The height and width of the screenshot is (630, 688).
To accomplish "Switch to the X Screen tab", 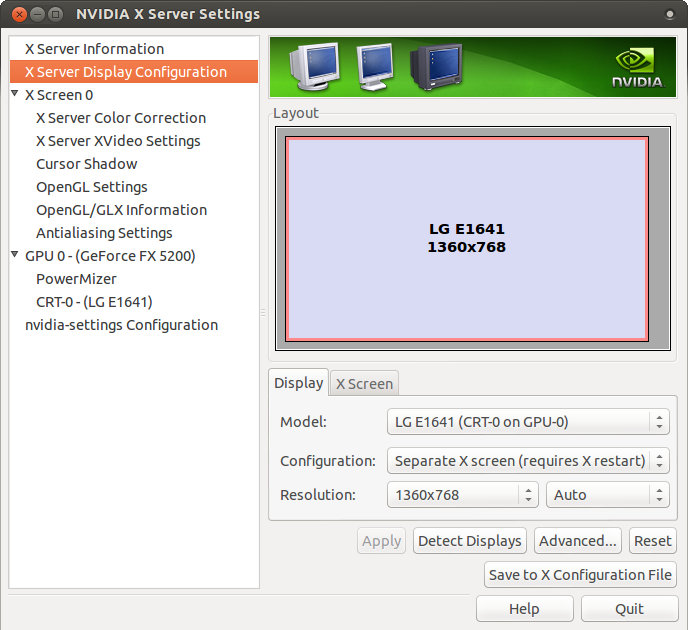I will click(364, 384).
